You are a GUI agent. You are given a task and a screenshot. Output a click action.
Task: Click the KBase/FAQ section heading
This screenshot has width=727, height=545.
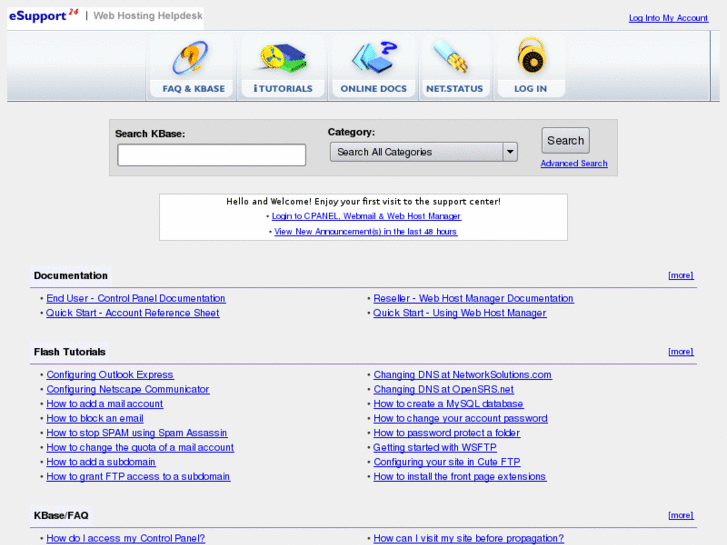tap(61, 515)
